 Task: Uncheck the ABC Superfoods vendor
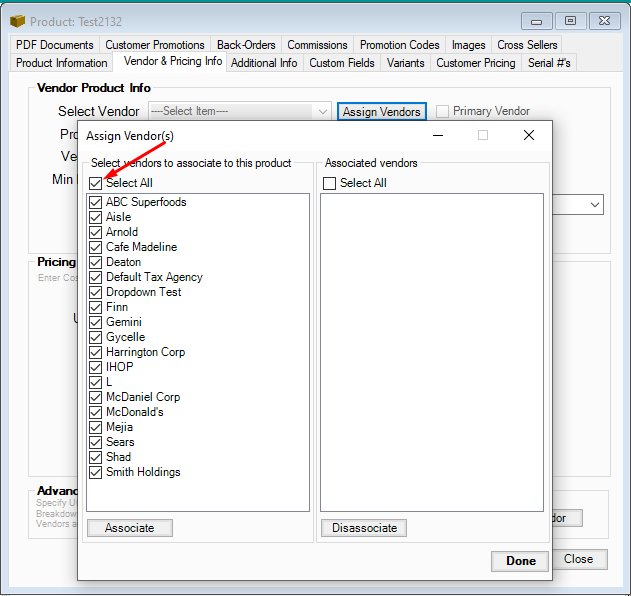click(x=96, y=202)
